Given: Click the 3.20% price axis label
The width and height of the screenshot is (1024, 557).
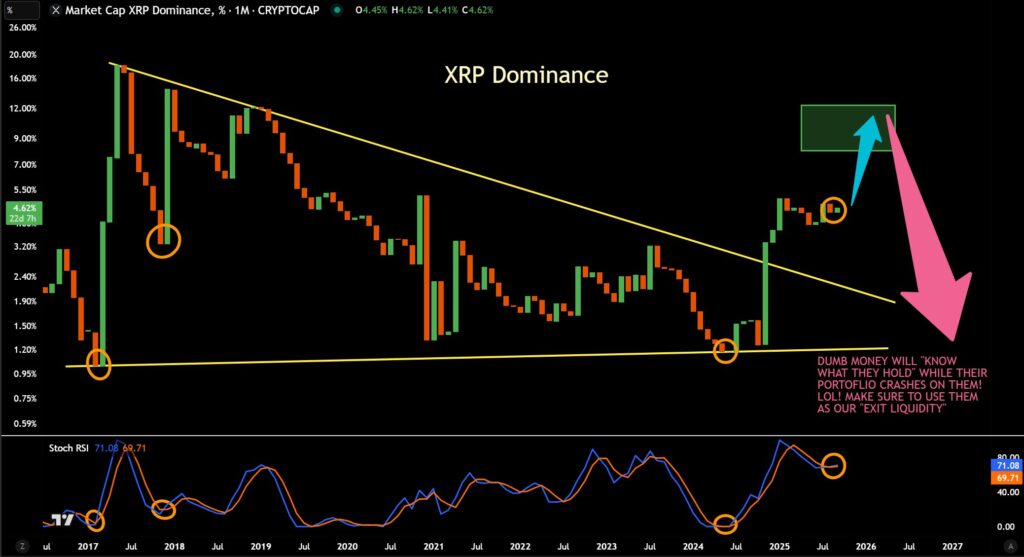Looking at the screenshot, I should tap(25, 247).
